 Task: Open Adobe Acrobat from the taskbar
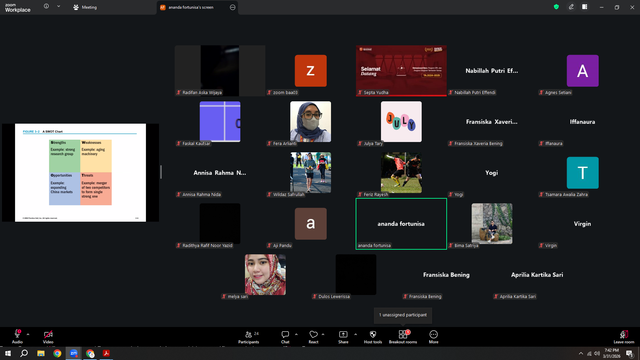[x=107, y=353]
